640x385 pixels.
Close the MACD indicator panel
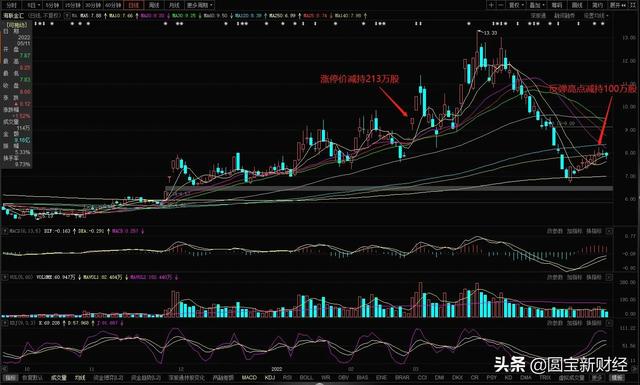point(609,231)
